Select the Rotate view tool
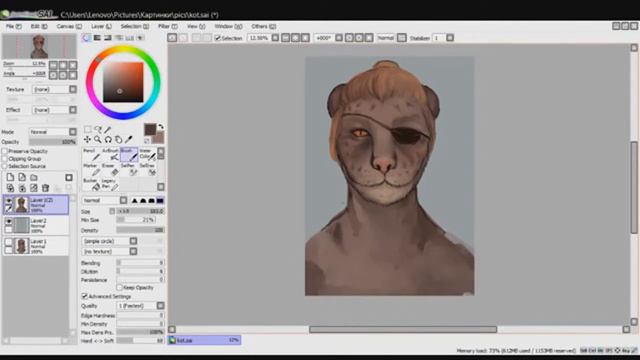The image size is (640, 360). click(x=108, y=140)
